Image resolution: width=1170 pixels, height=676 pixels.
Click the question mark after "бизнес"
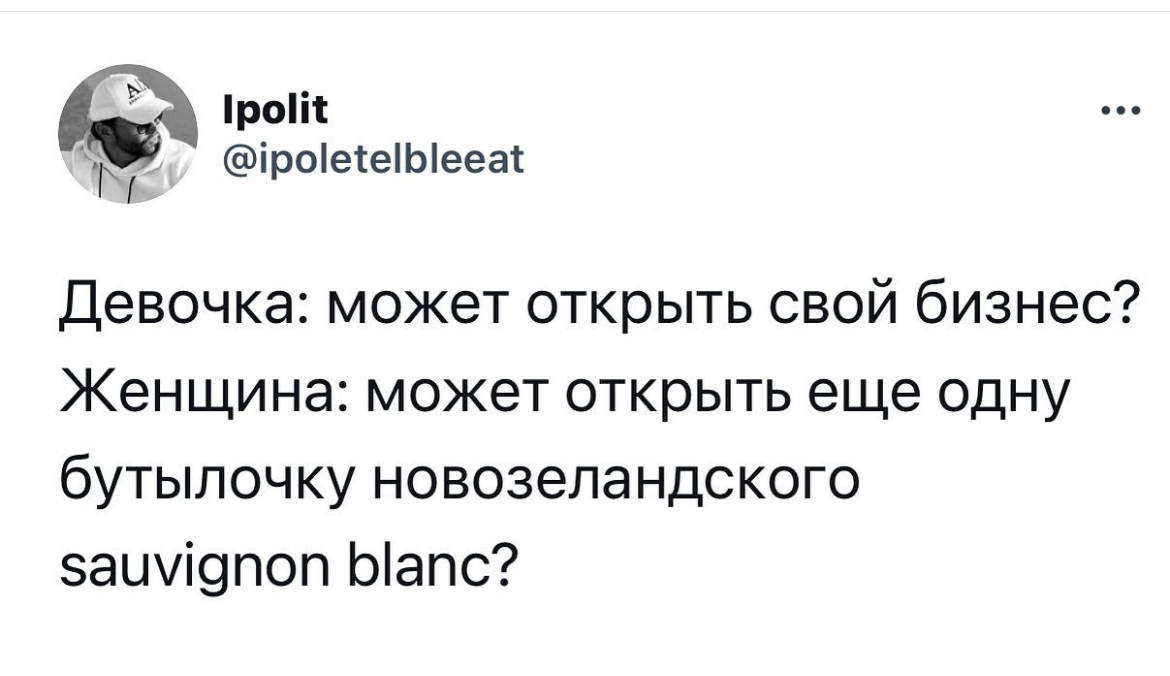pyautogui.click(x=1128, y=306)
